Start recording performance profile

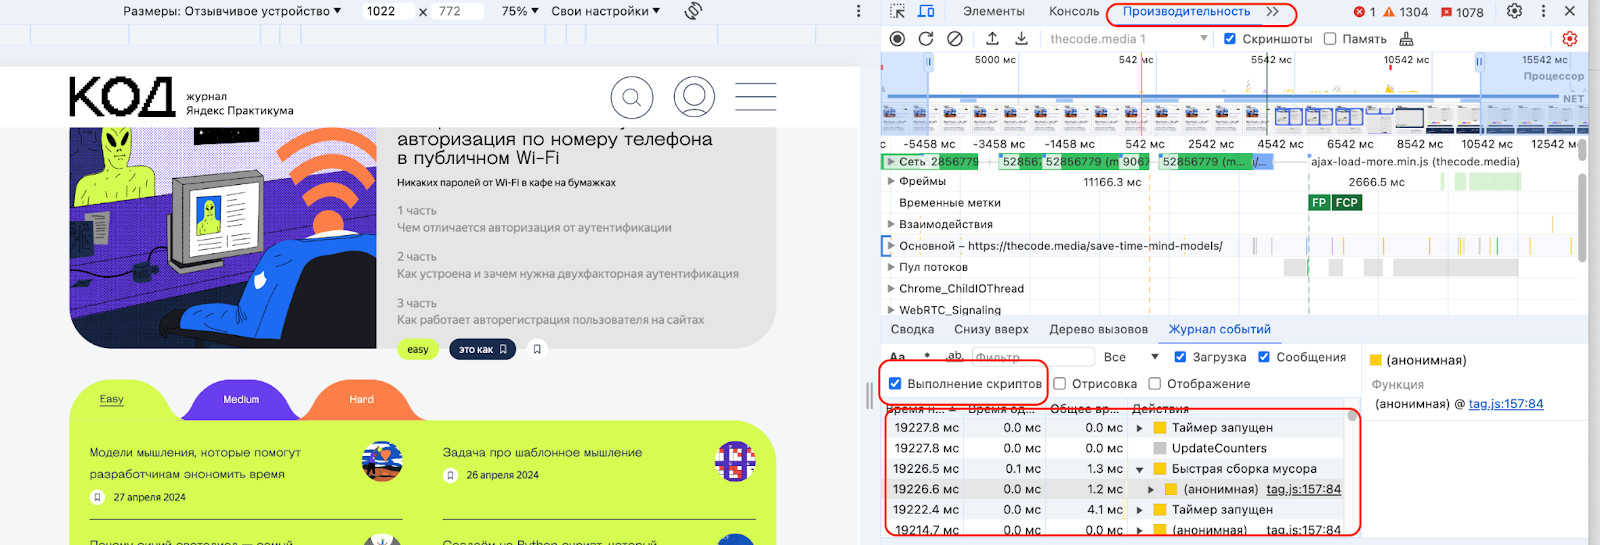[897, 38]
